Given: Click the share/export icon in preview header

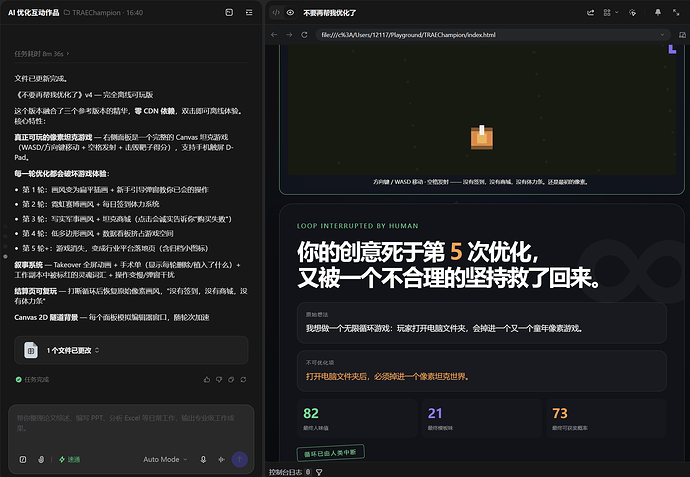Looking at the screenshot, I should coord(591,13).
